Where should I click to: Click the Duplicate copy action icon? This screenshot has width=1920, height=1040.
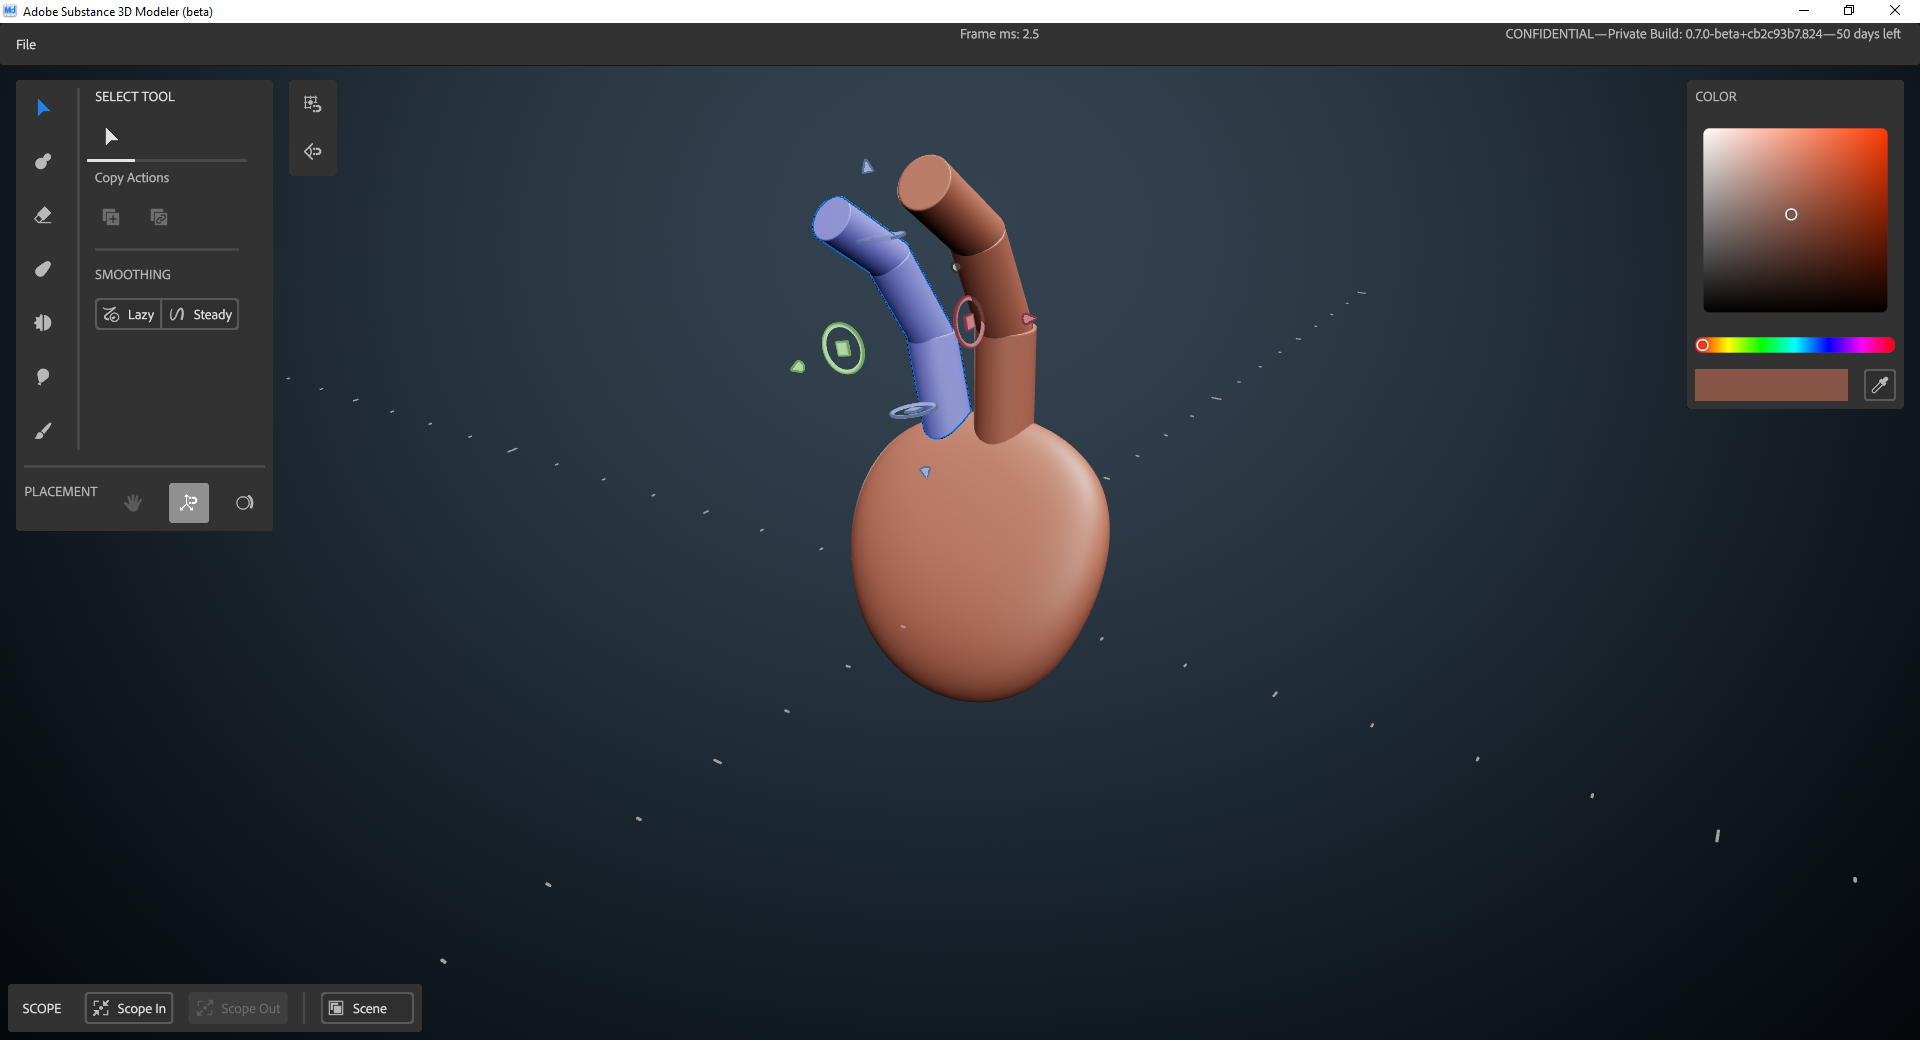click(x=111, y=216)
